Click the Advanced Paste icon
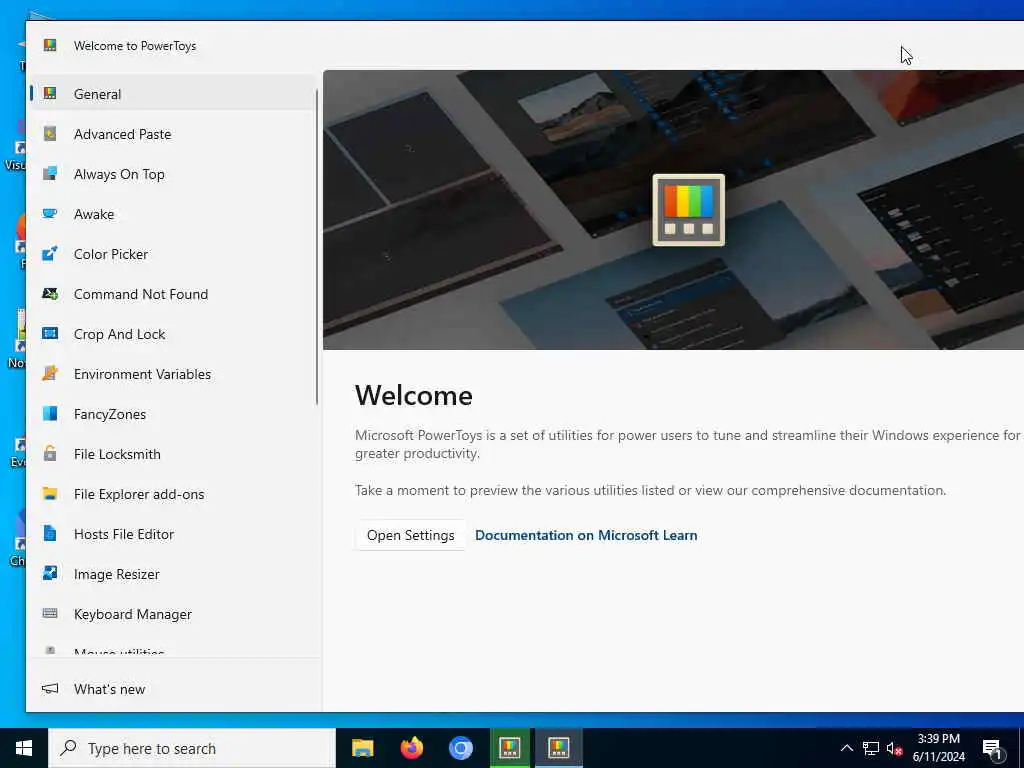This screenshot has height=768, width=1024. 50,134
